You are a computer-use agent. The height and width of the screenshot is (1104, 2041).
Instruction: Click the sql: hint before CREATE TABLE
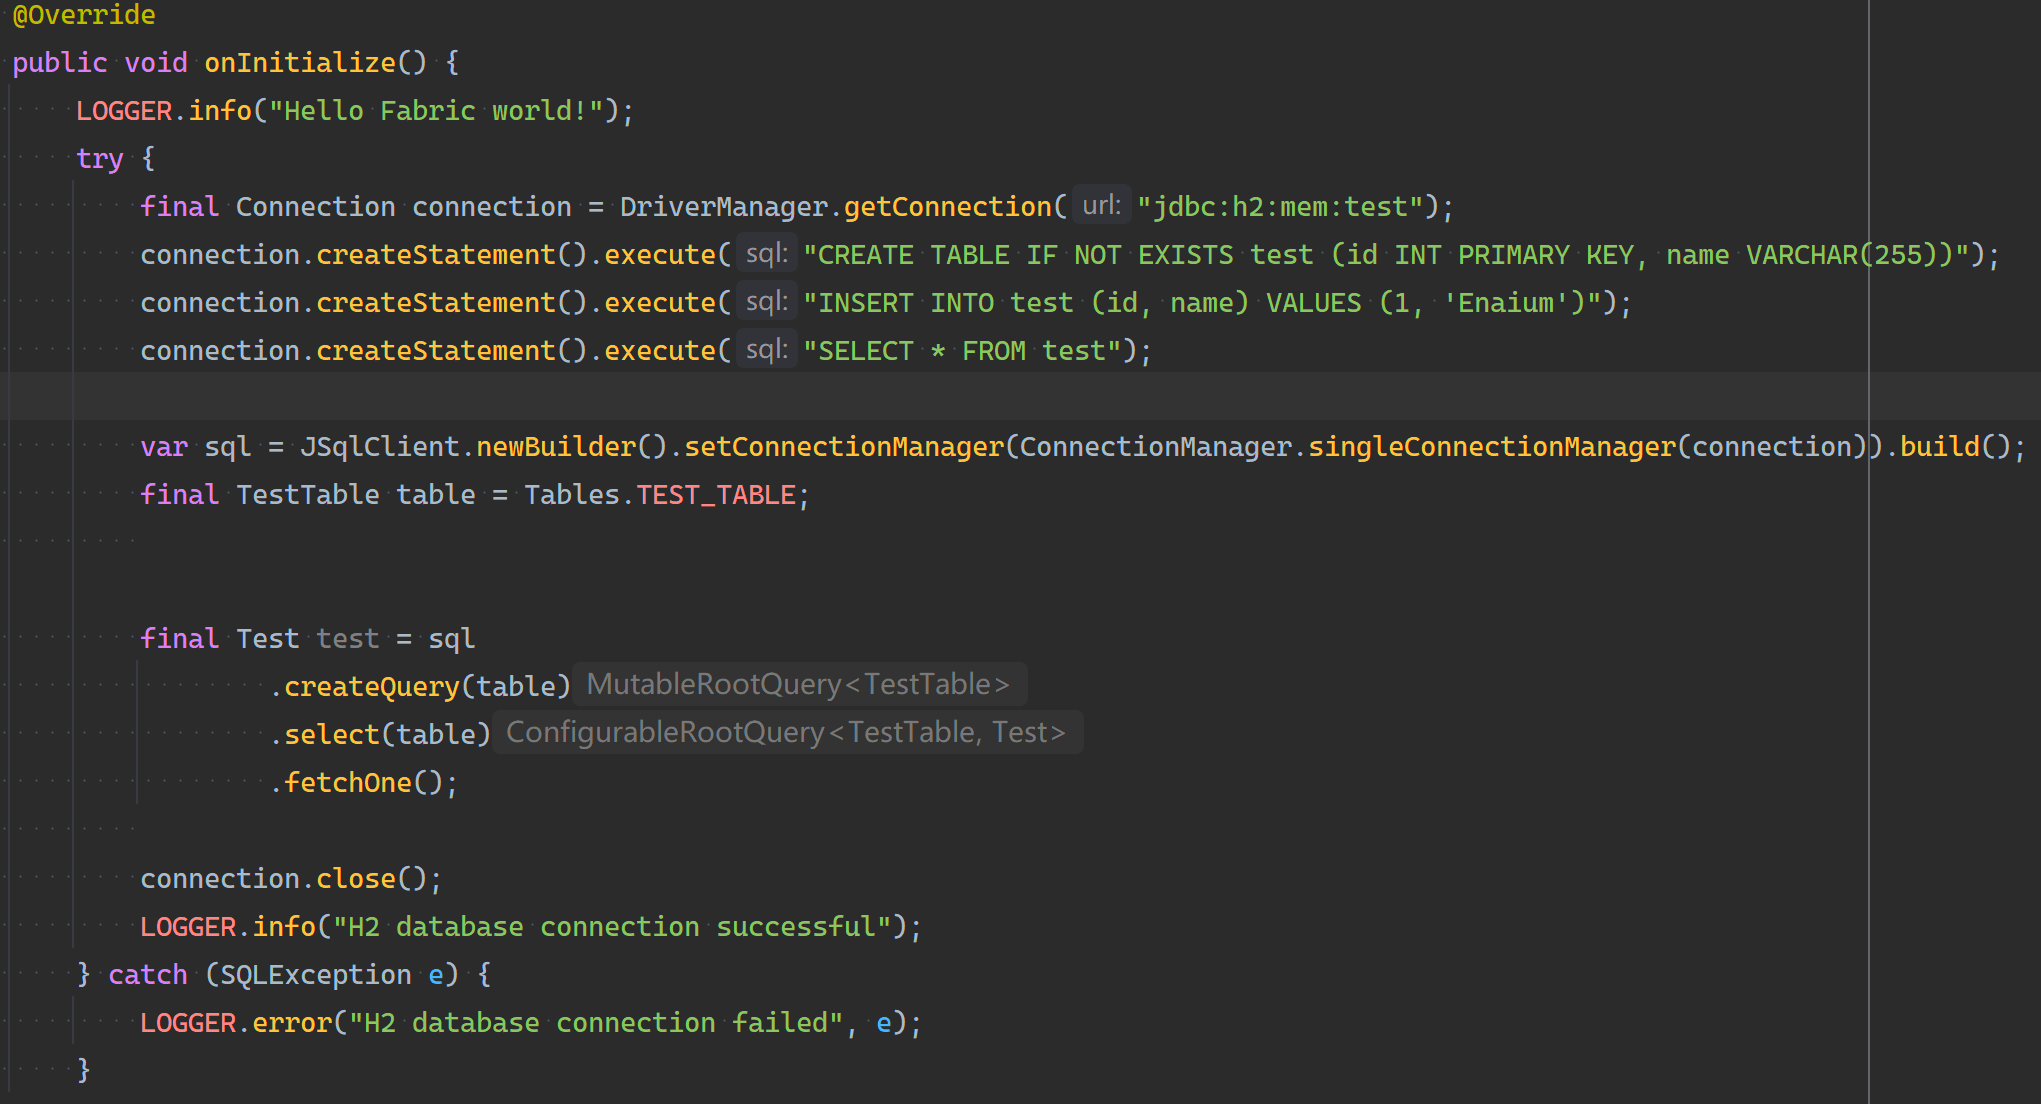tap(767, 254)
